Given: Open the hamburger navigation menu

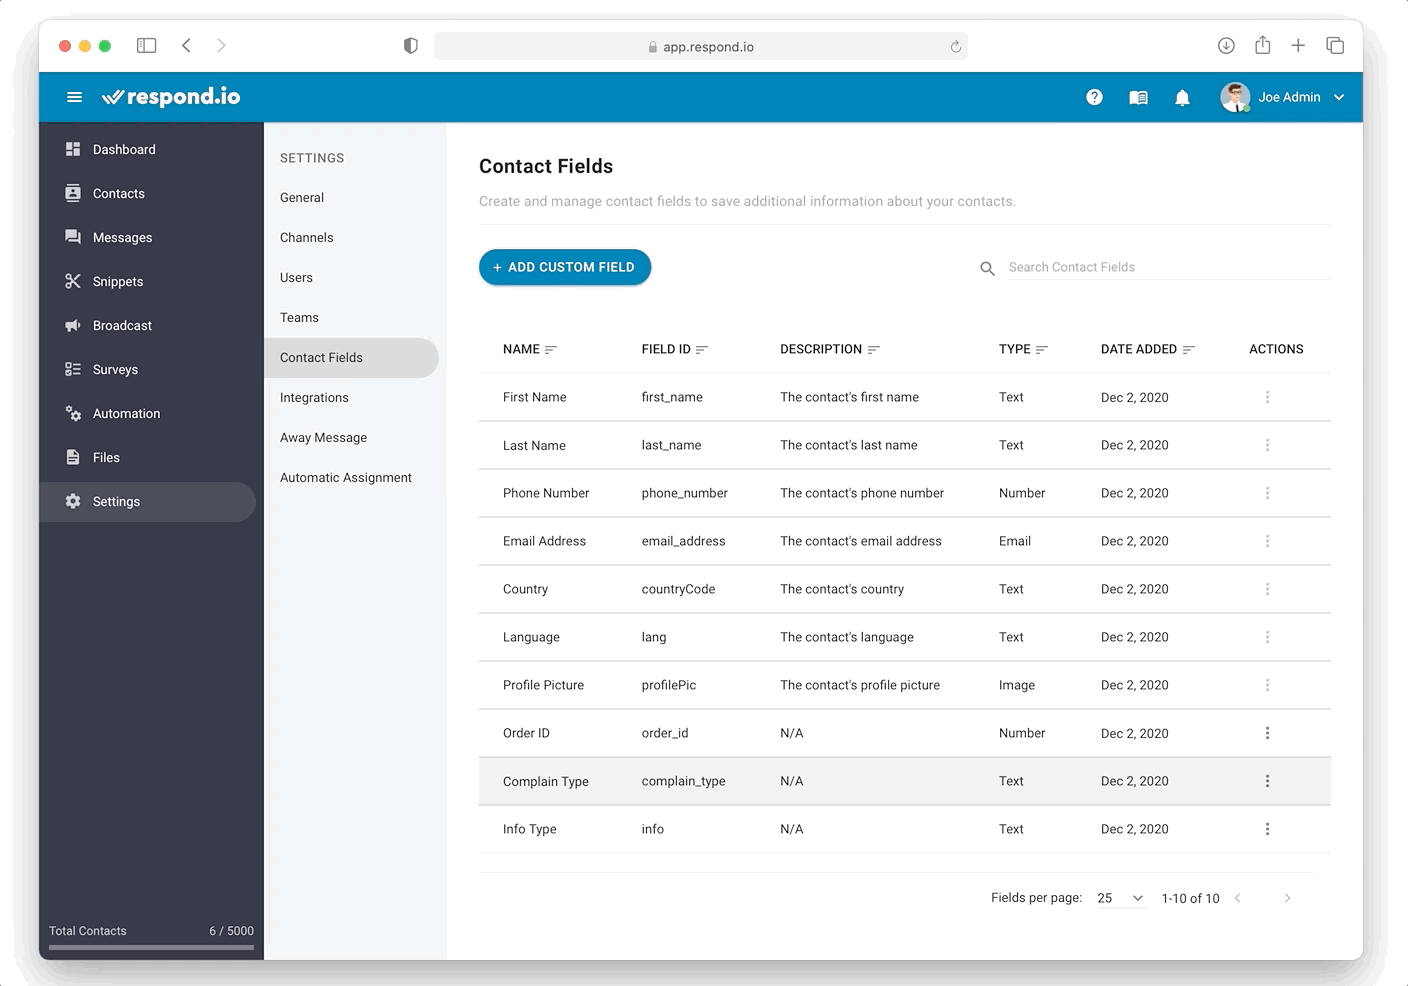Looking at the screenshot, I should (x=74, y=97).
